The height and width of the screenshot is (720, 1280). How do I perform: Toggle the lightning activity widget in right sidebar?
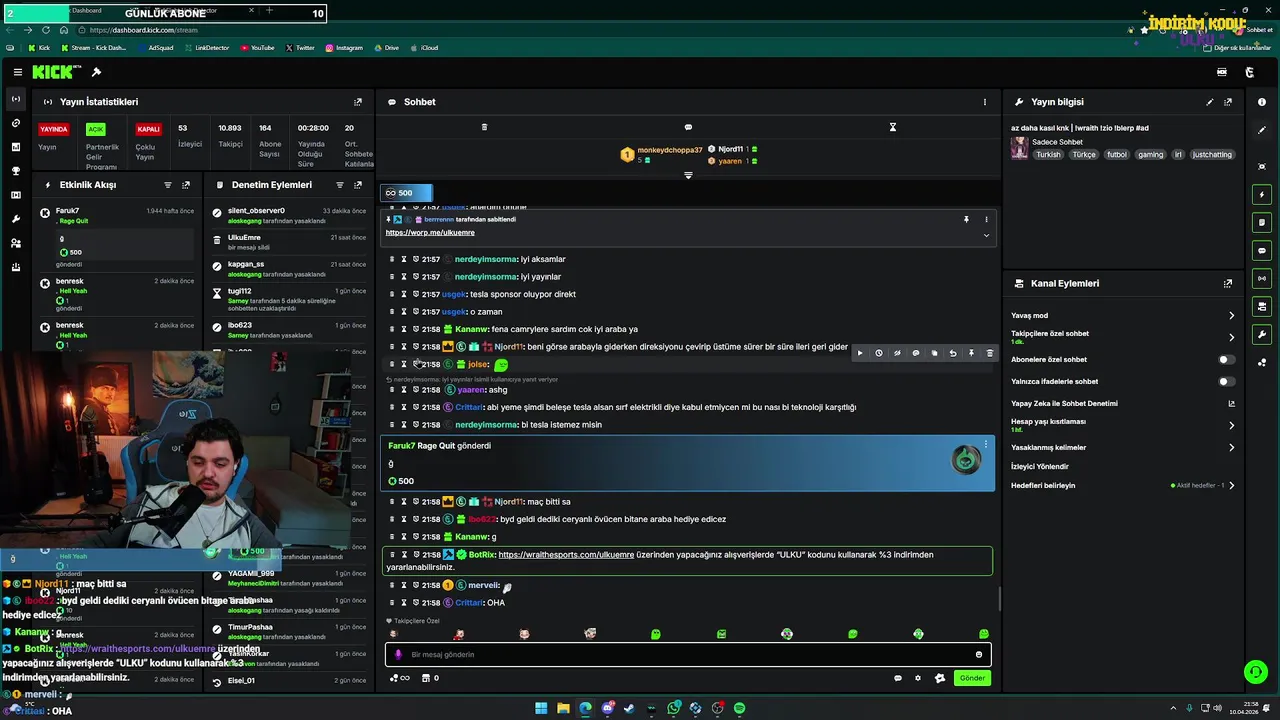tap(1262, 194)
